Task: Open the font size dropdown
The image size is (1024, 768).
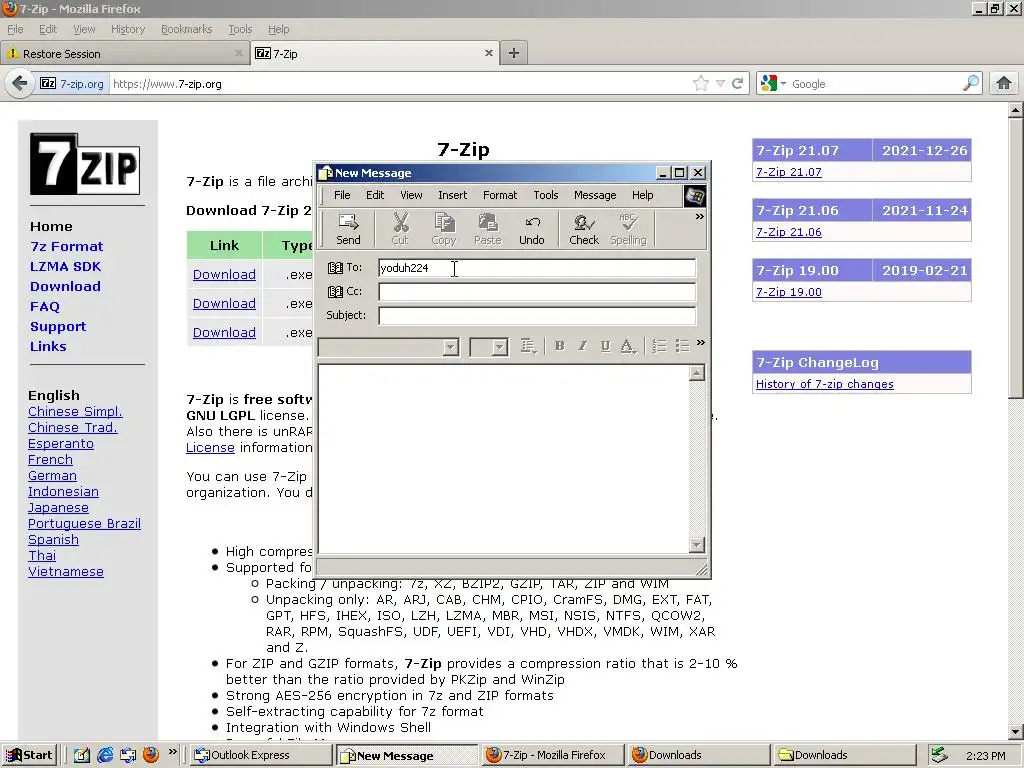Action: tap(500, 347)
